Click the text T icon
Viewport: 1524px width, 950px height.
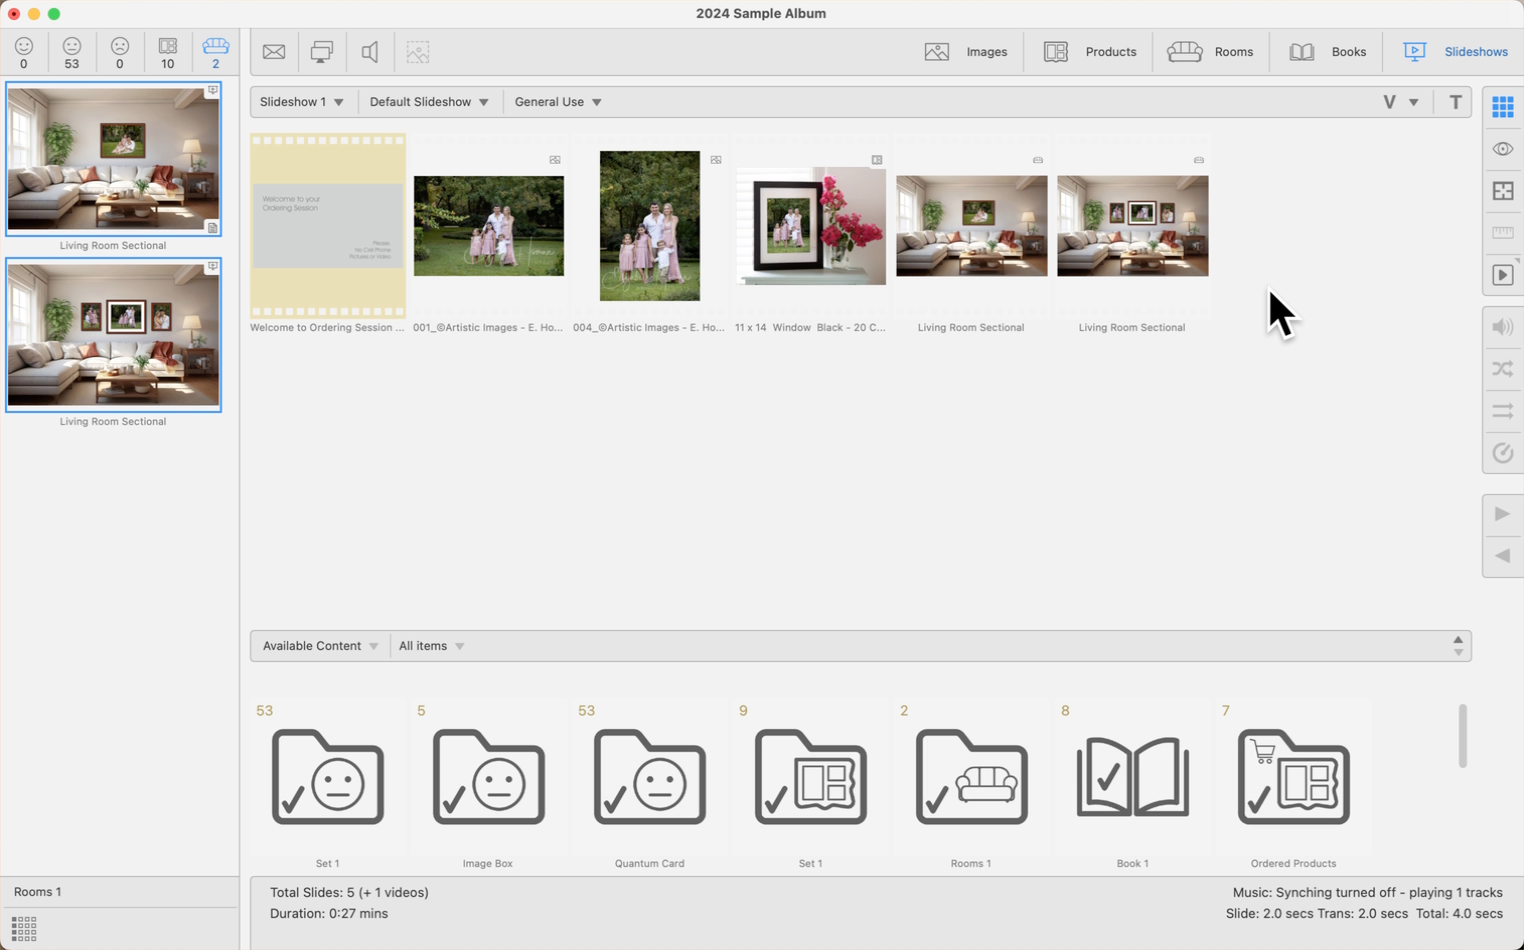pos(1455,102)
